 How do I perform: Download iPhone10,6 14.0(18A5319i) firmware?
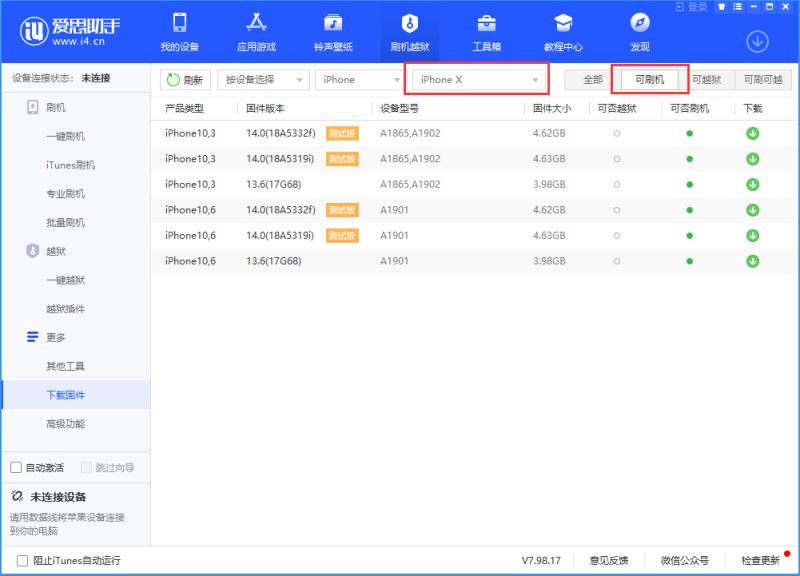pyautogui.click(x=753, y=235)
